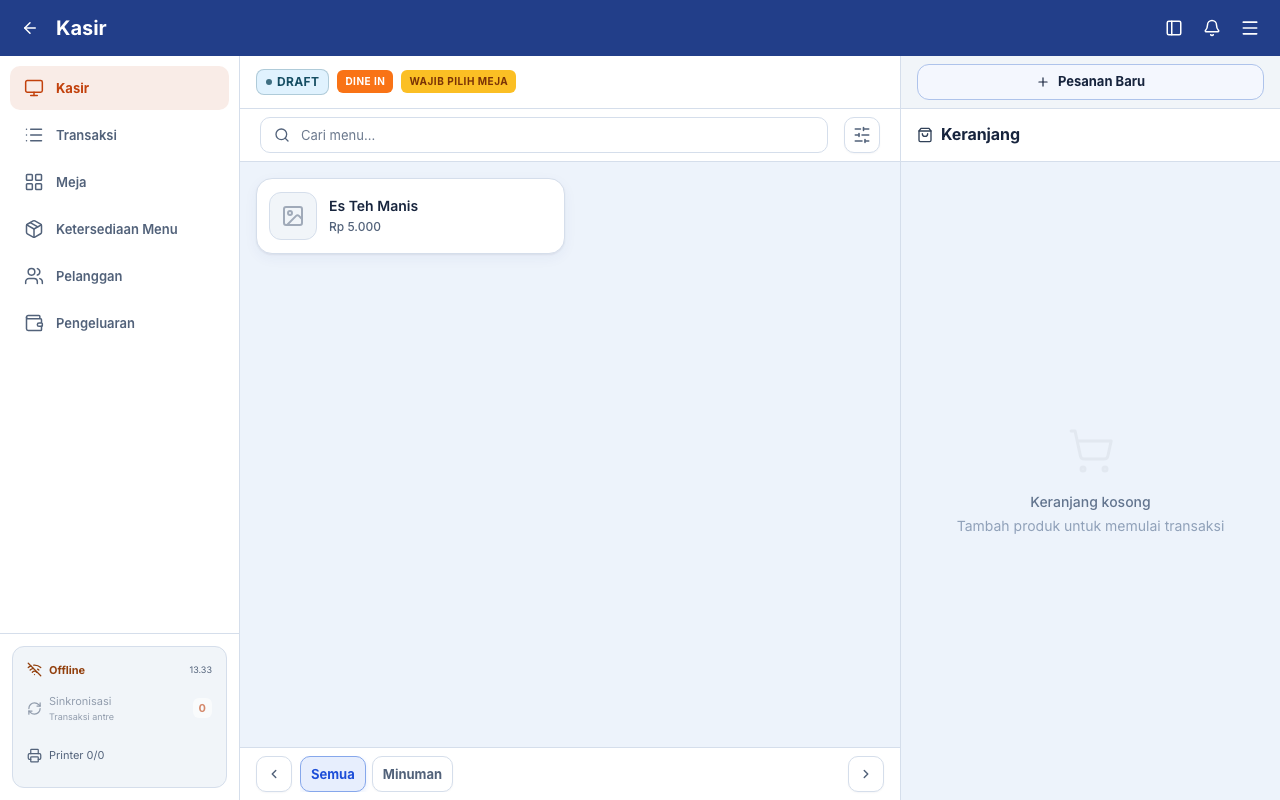Create a new order with Pesanan Baru
1280x800 pixels.
point(1090,82)
